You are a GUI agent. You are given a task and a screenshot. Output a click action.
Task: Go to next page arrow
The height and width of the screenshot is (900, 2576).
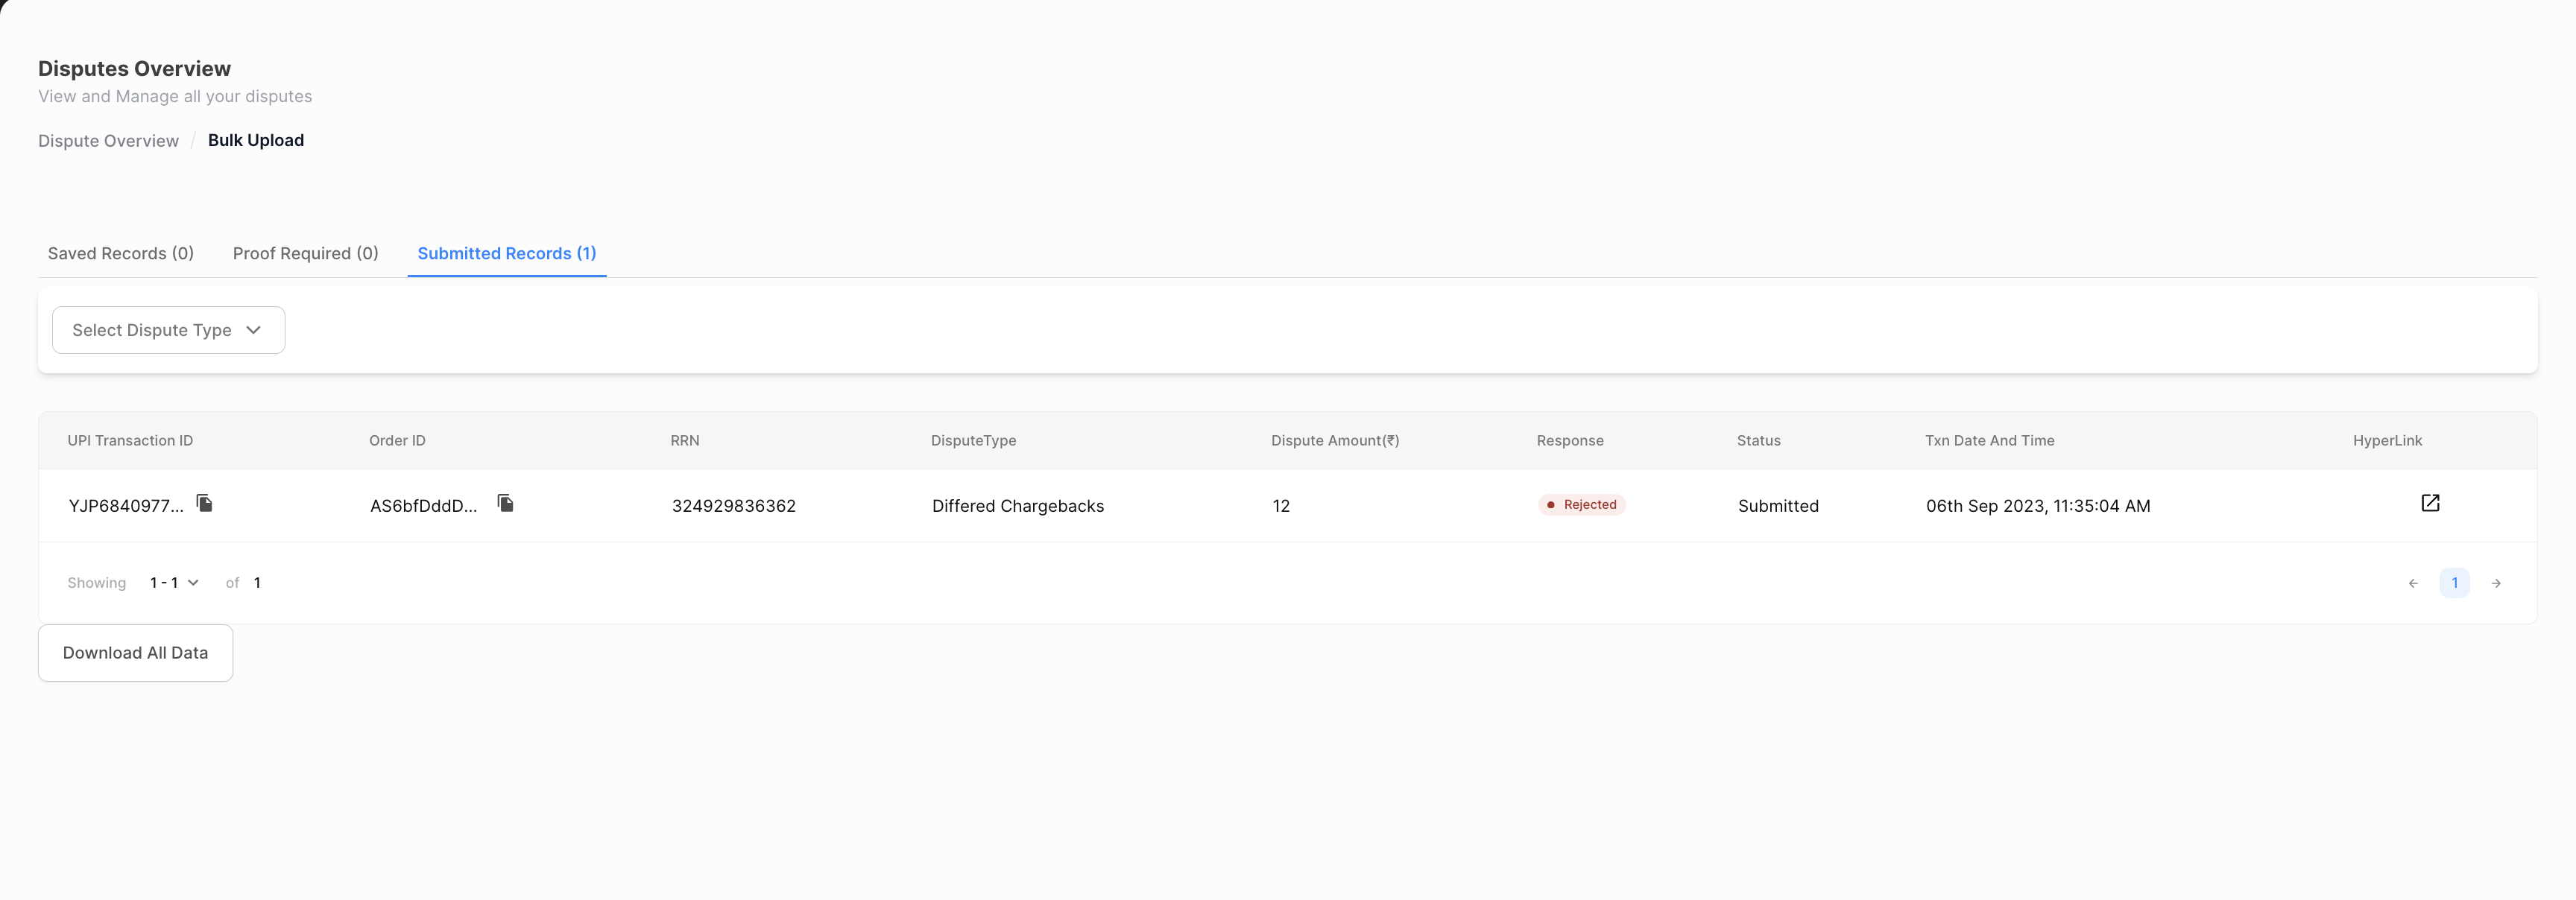(2496, 583)
